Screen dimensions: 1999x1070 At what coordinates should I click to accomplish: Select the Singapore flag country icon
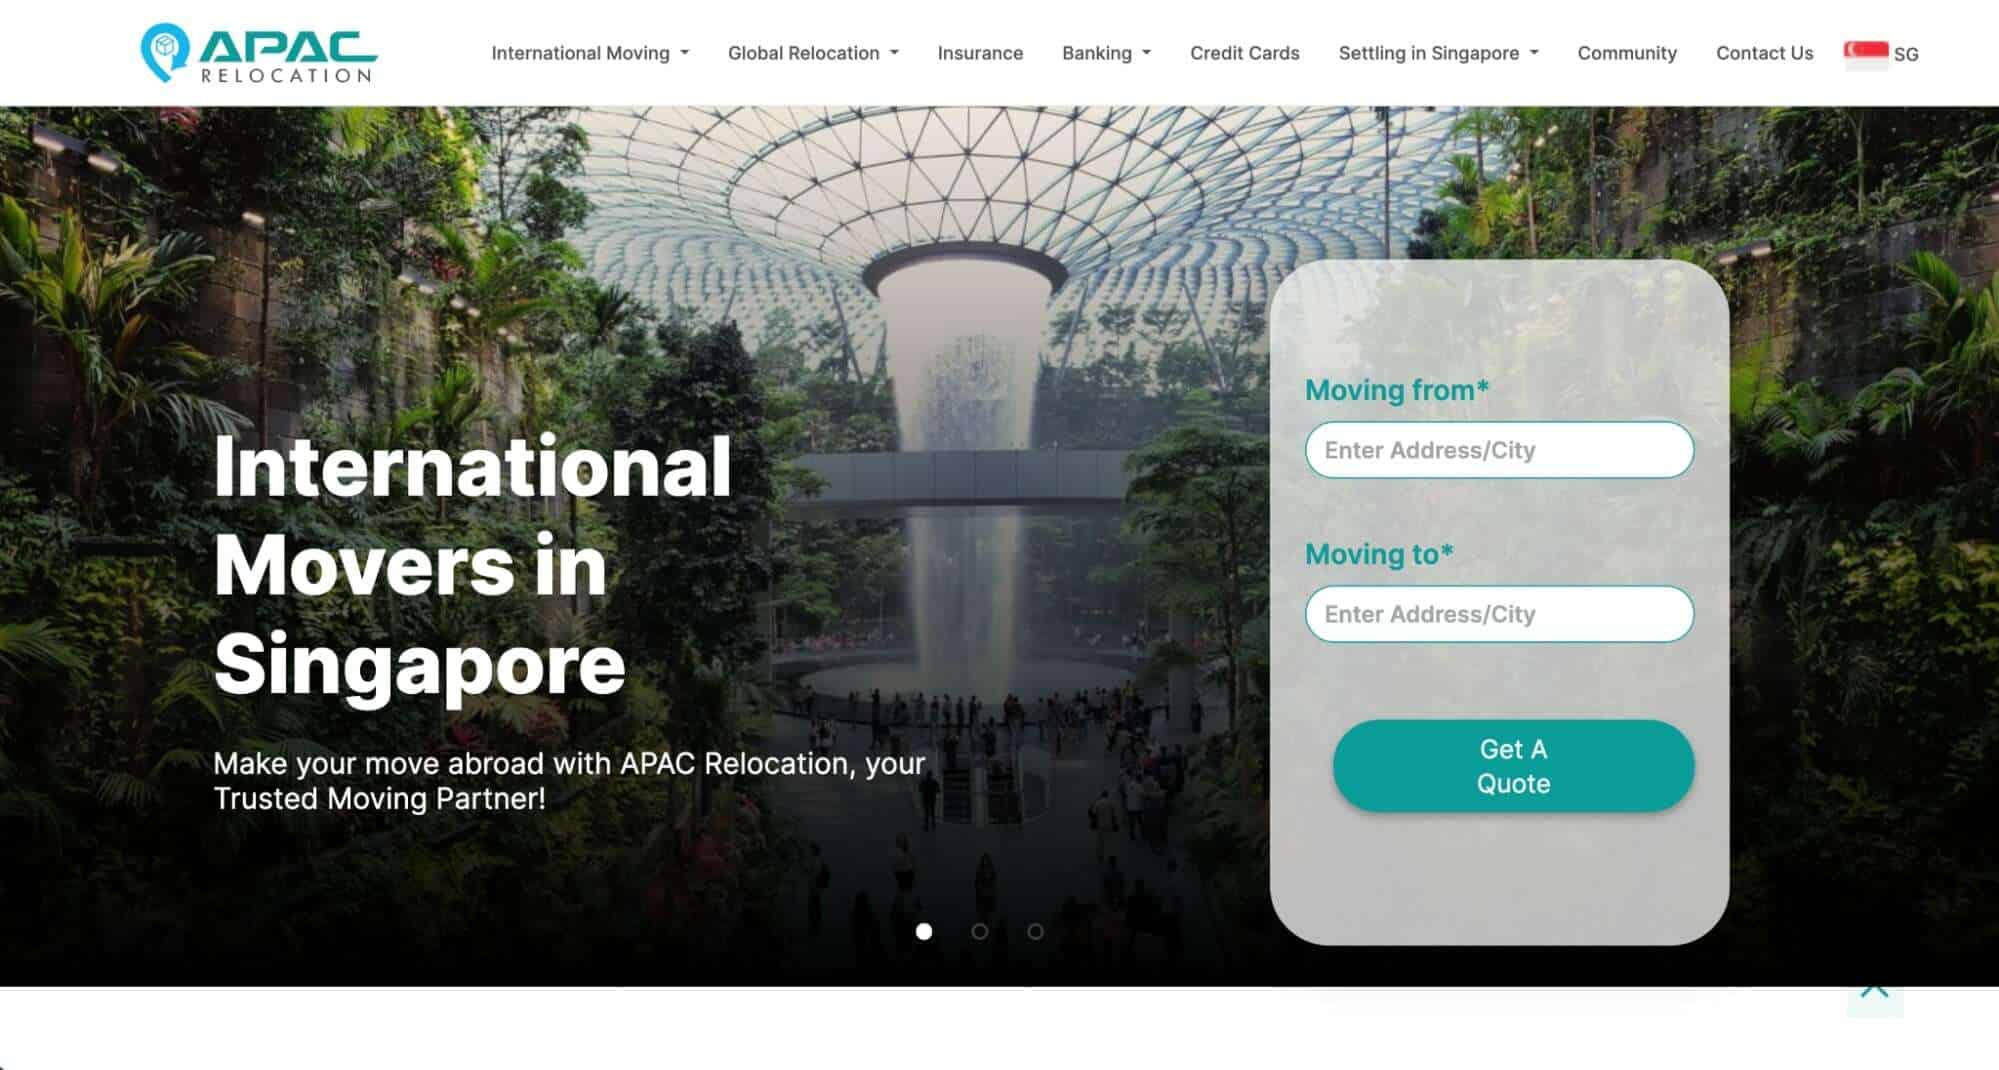coord(1866,54)
